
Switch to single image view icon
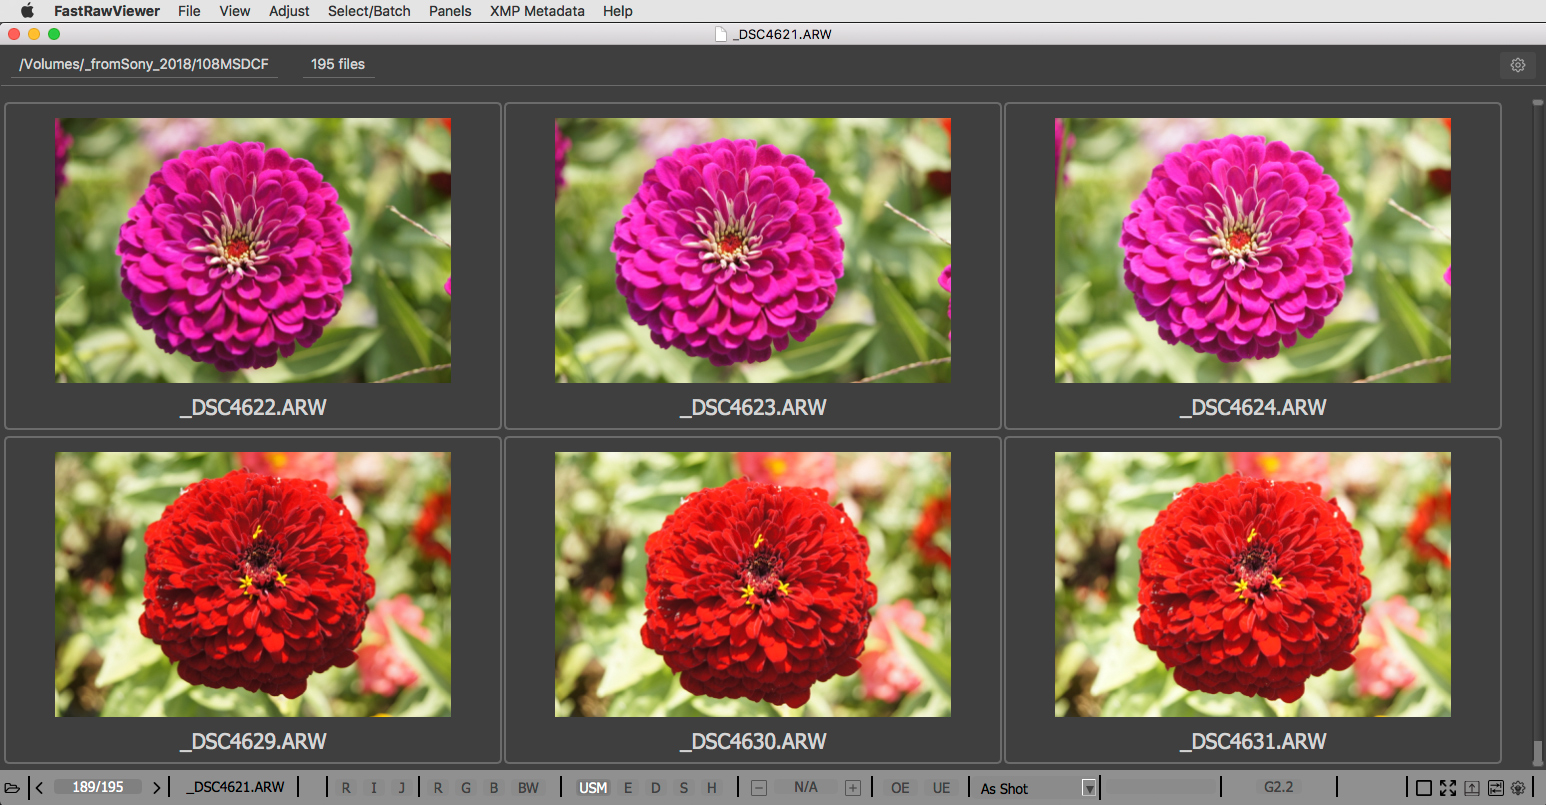[x=1424, y=788]
